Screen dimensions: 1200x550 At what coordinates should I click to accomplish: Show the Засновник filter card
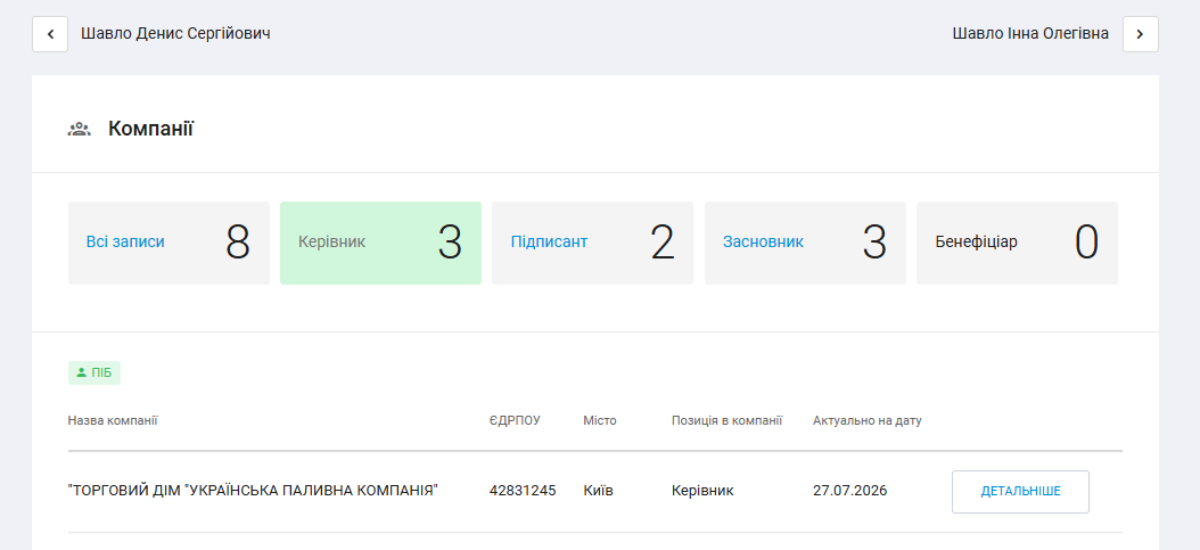point(805,243)
